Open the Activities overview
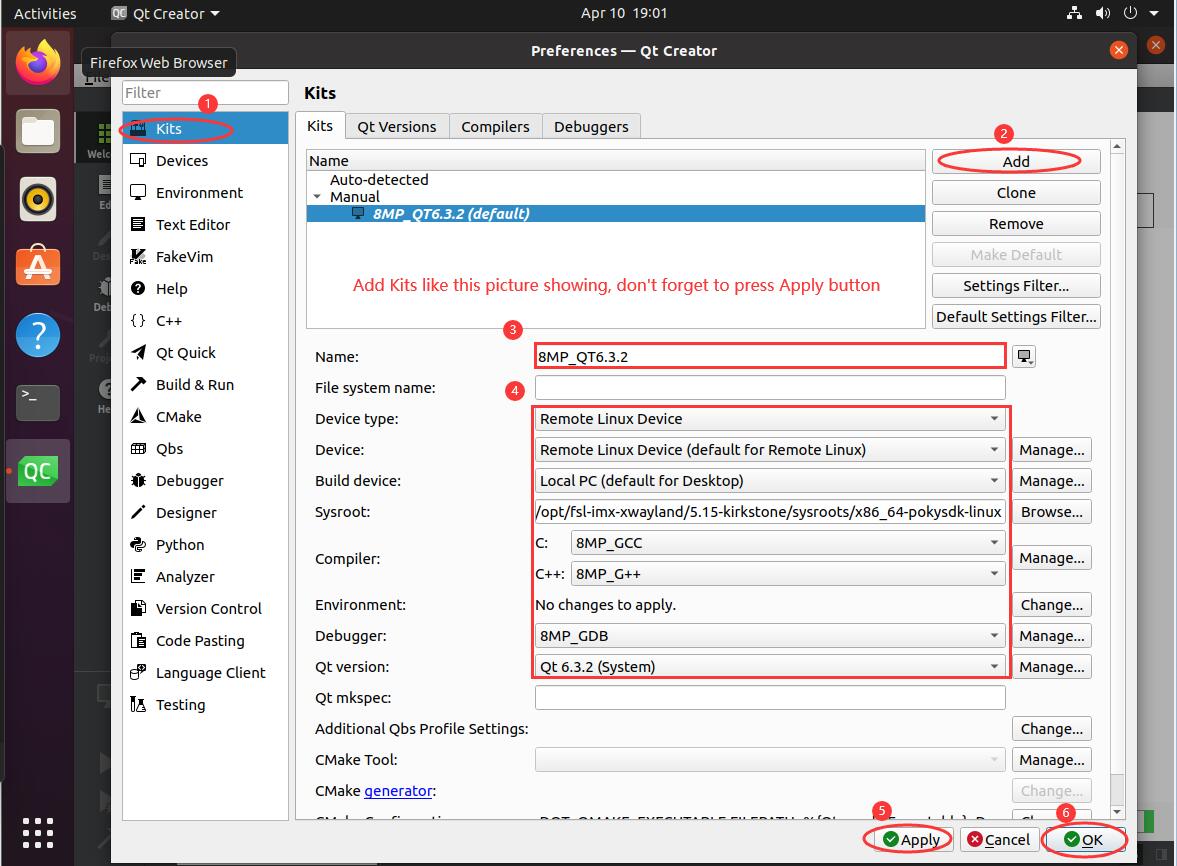The image size is (1177, 866). tap(45, 14)
